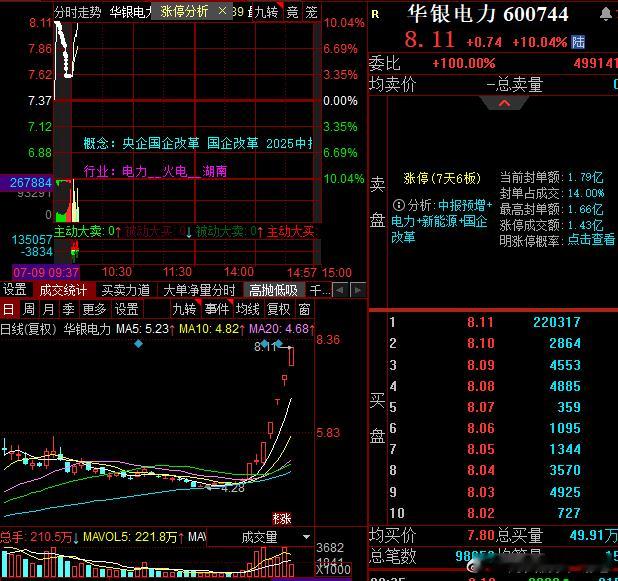The height and width of the screenshot is (581, 618).
Task: Click the 窗 window button
Action: coord(304,309)
